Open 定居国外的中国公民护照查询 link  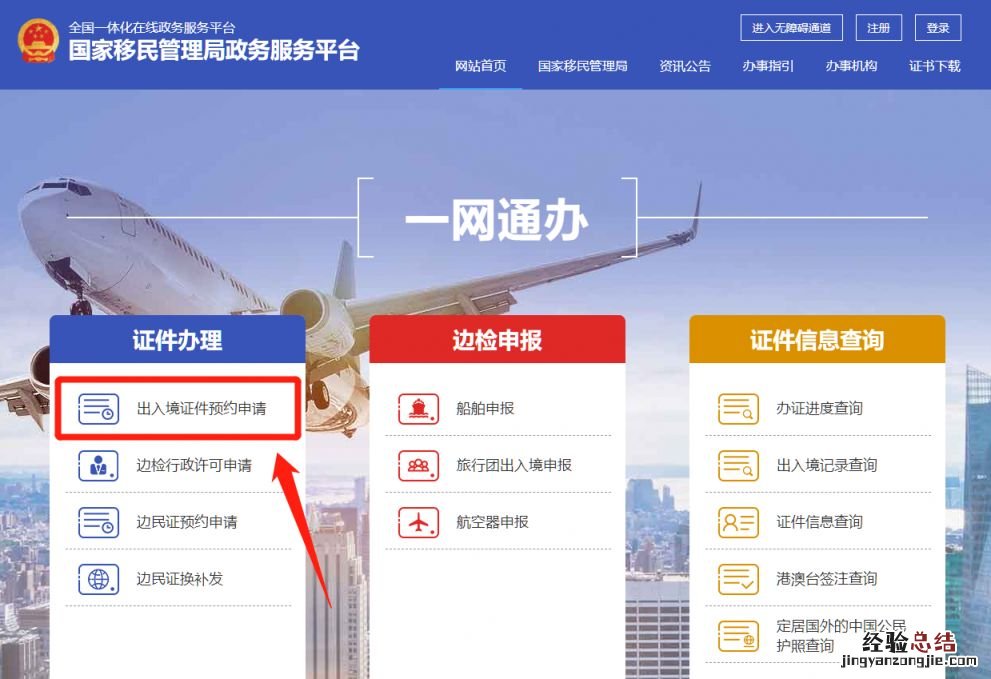pyautogui.click(x=841, y=636)
